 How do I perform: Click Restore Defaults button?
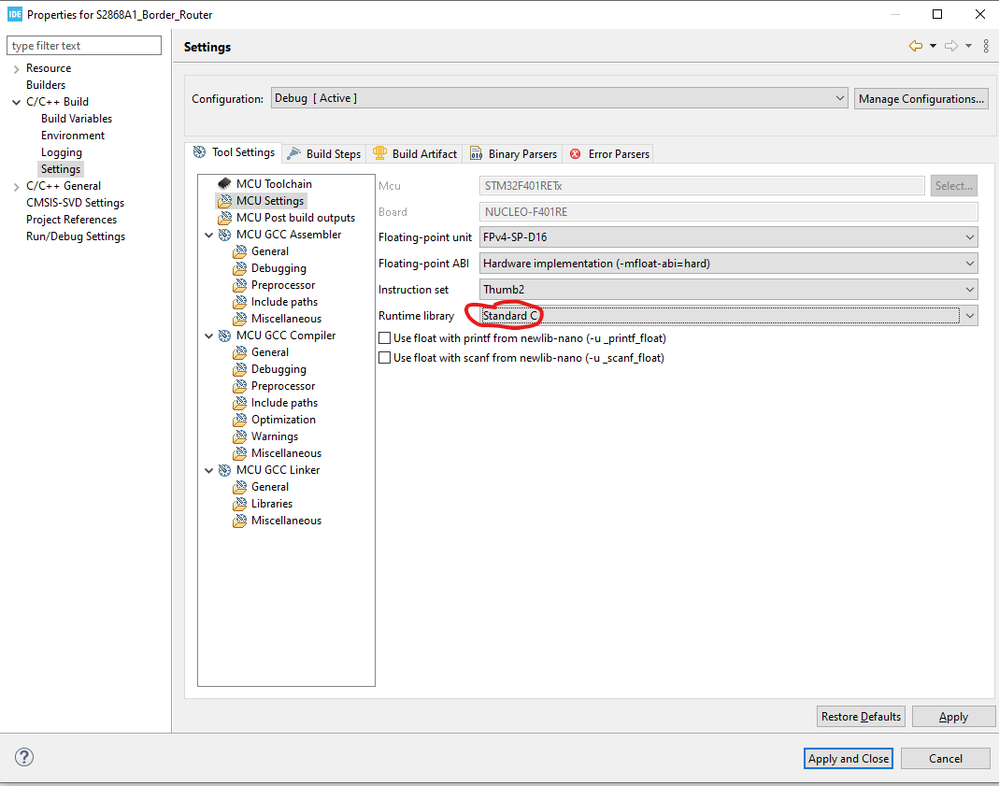pyautogui.click(x=861, y=717)
